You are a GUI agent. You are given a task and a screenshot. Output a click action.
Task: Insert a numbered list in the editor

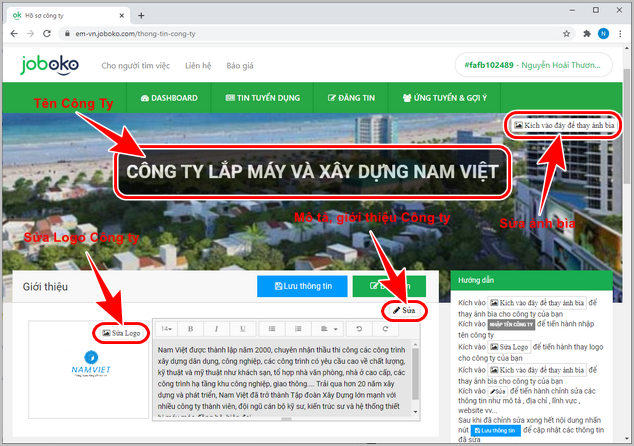[x=298, y=329]
